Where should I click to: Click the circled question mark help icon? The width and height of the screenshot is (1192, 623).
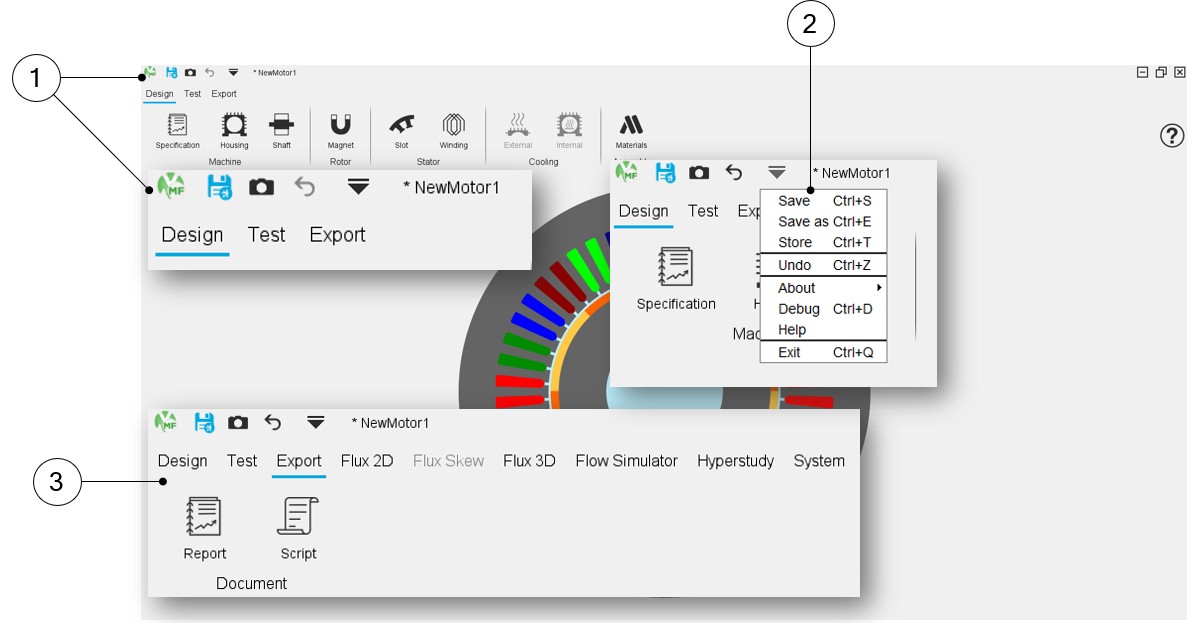click(1172, 136)
